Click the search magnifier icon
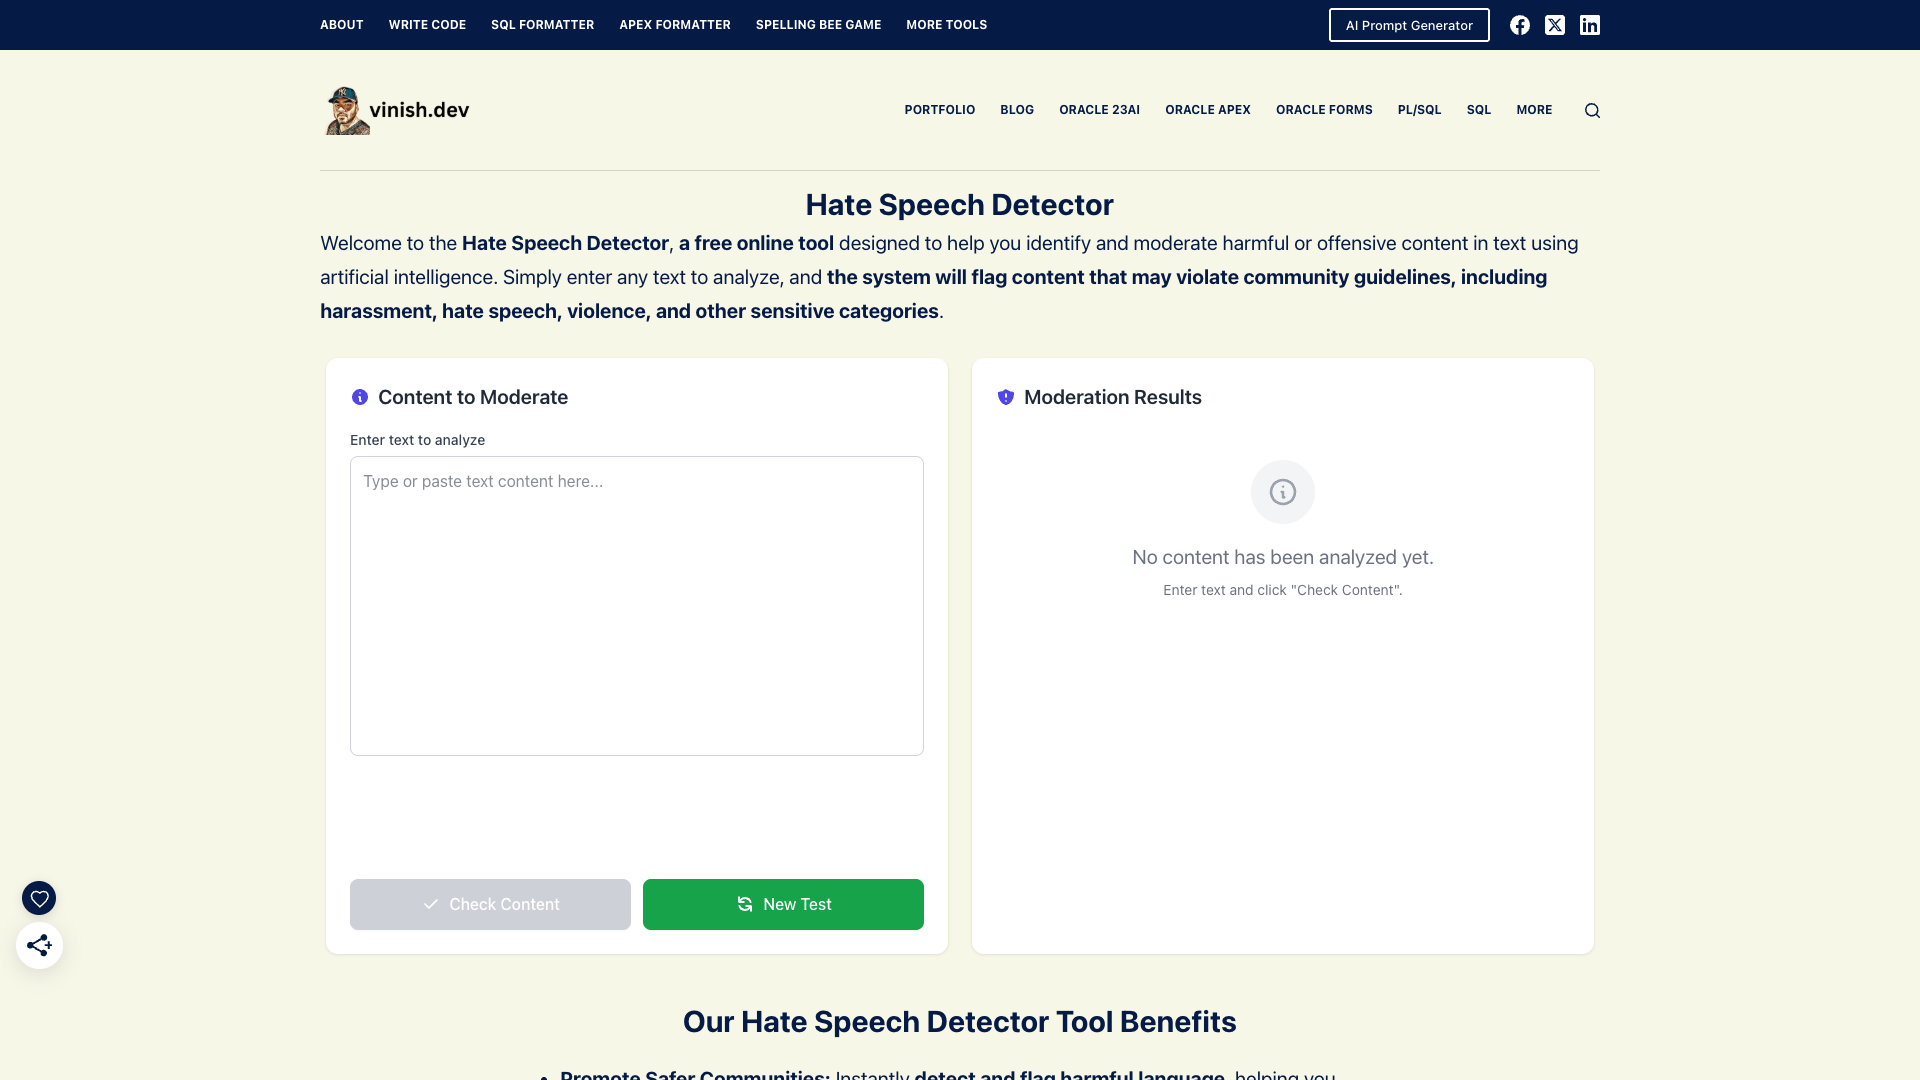Screen dimensions: 1920x1080 coord(1592,111)
